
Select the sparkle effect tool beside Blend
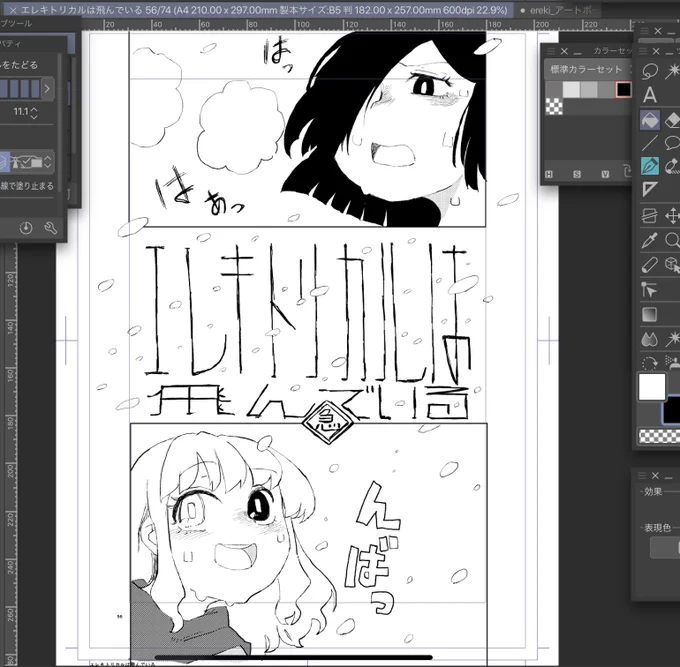[673, 339]
